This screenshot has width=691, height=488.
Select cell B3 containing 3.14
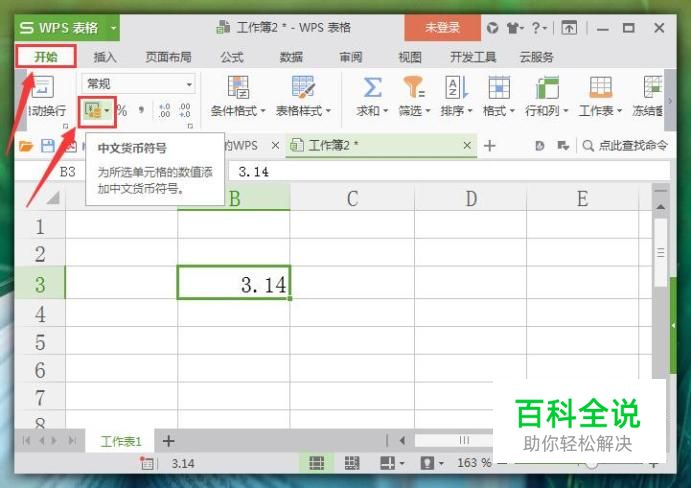tap(234, 283)
